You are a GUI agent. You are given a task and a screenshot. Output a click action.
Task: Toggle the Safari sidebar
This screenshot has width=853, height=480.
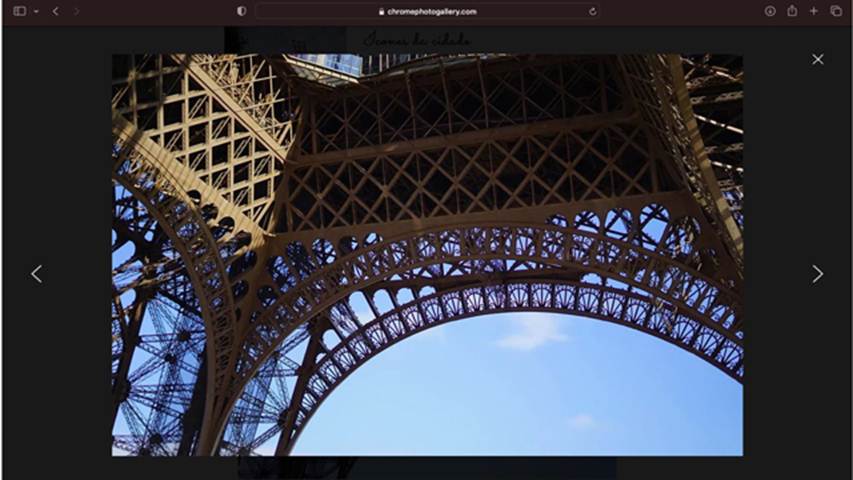[19, 11]
